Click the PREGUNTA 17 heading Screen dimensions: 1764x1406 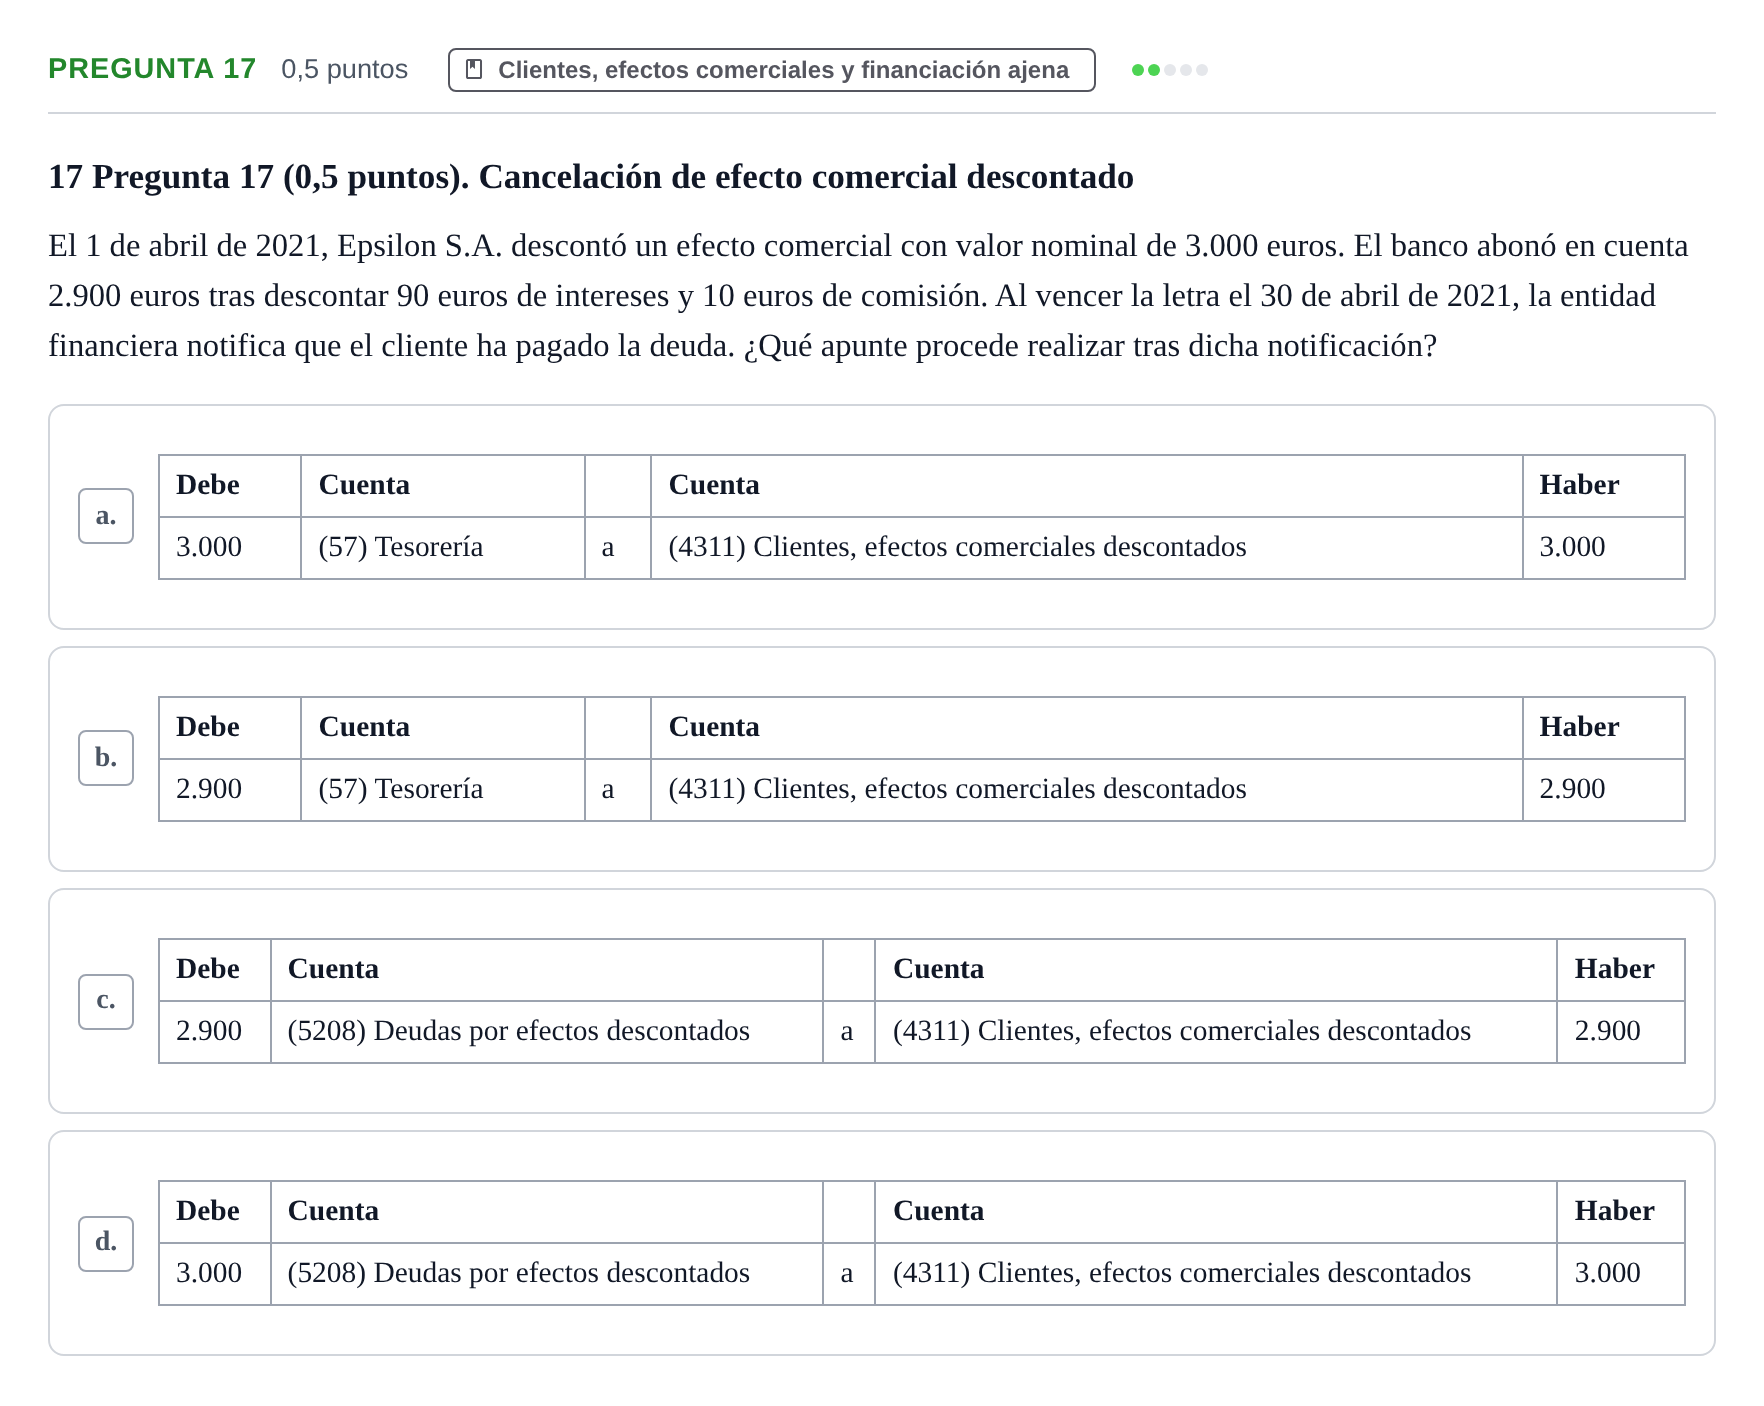152,69
